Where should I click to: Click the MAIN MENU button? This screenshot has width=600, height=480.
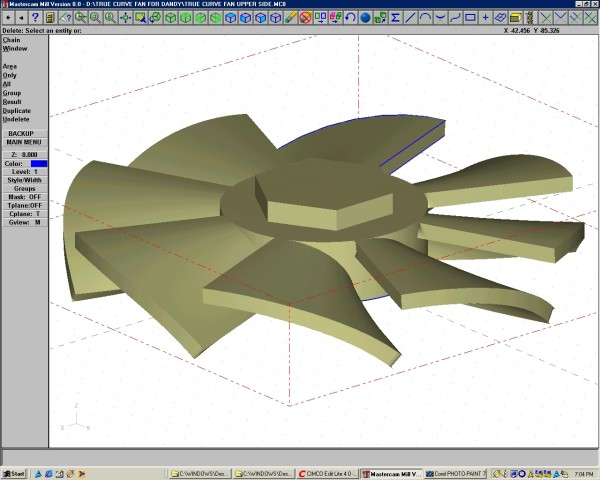(24, 142)
